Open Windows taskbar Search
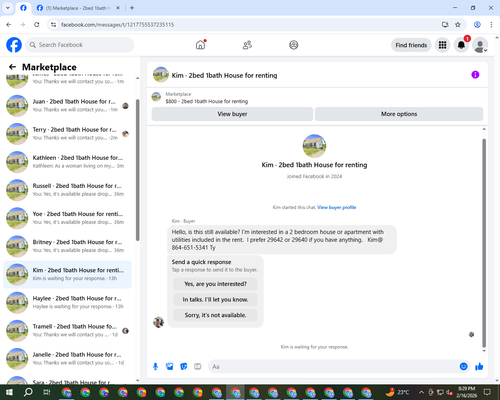The width and height of the screenshot is (500, 400). tap(28, 392)
